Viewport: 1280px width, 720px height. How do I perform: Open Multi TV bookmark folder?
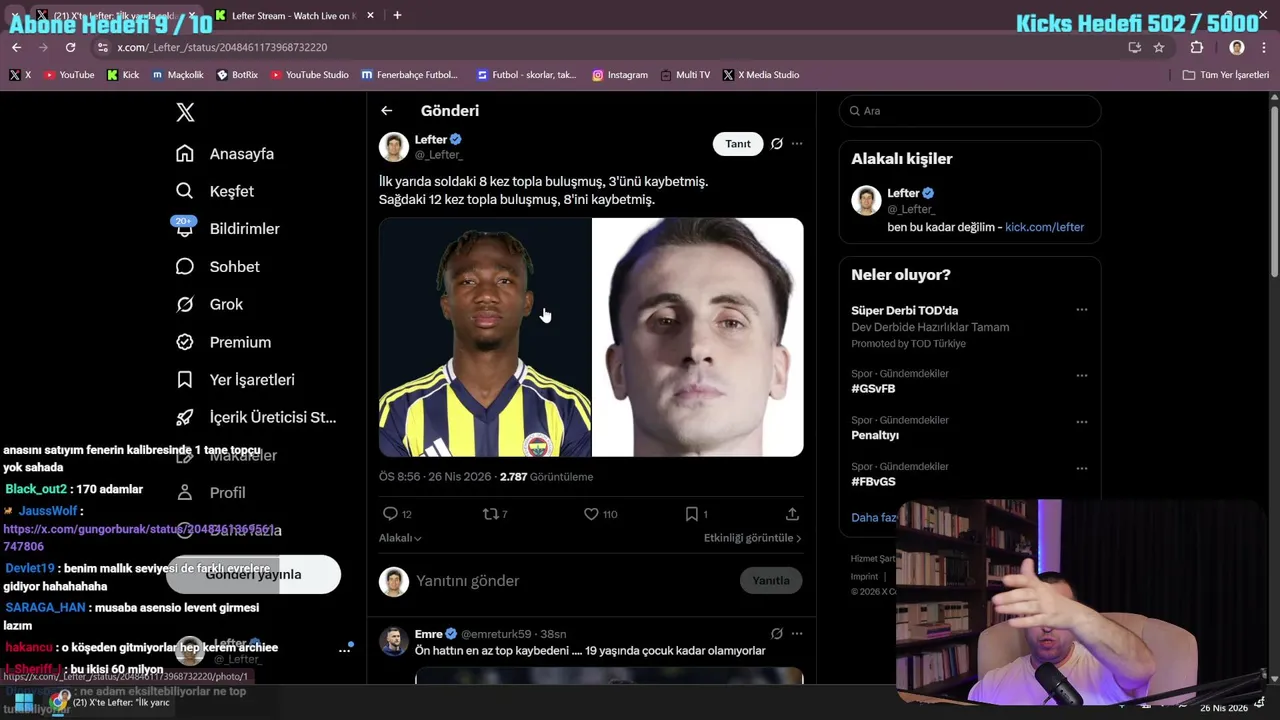pyautogui.click(x=685, y=75)
